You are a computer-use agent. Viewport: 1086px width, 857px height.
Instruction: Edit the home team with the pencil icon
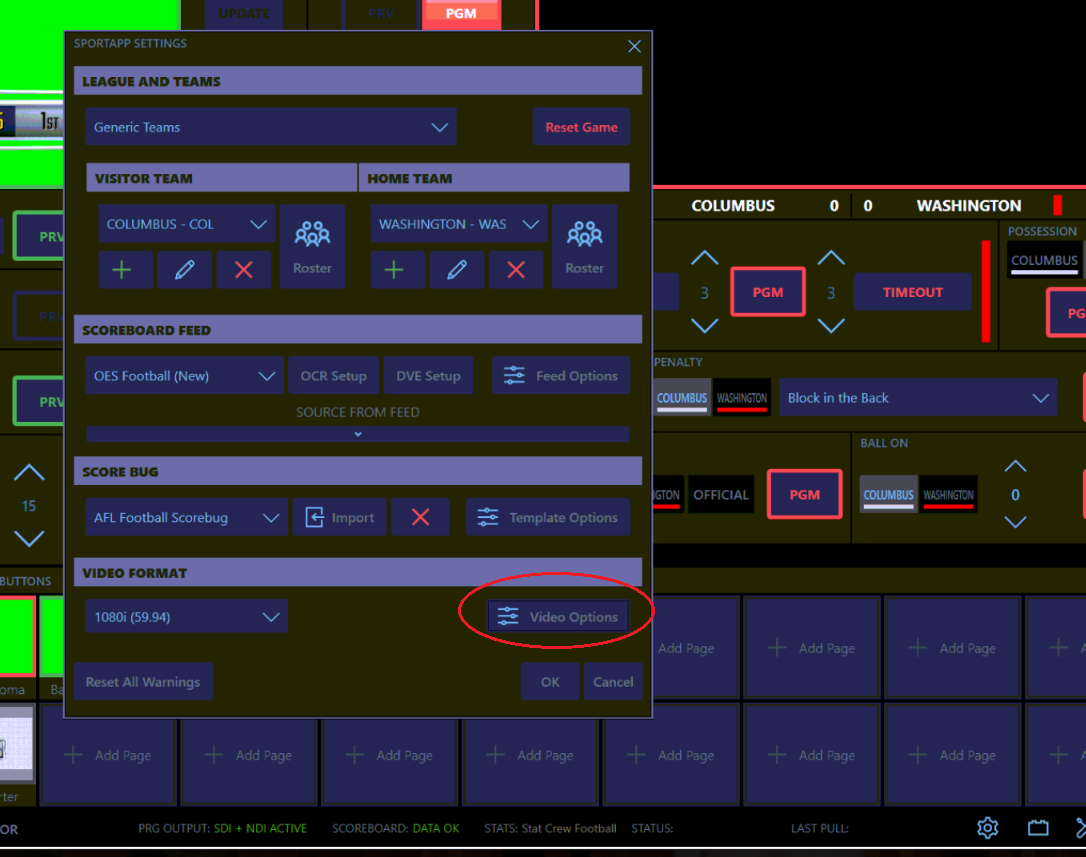(456, 270)
